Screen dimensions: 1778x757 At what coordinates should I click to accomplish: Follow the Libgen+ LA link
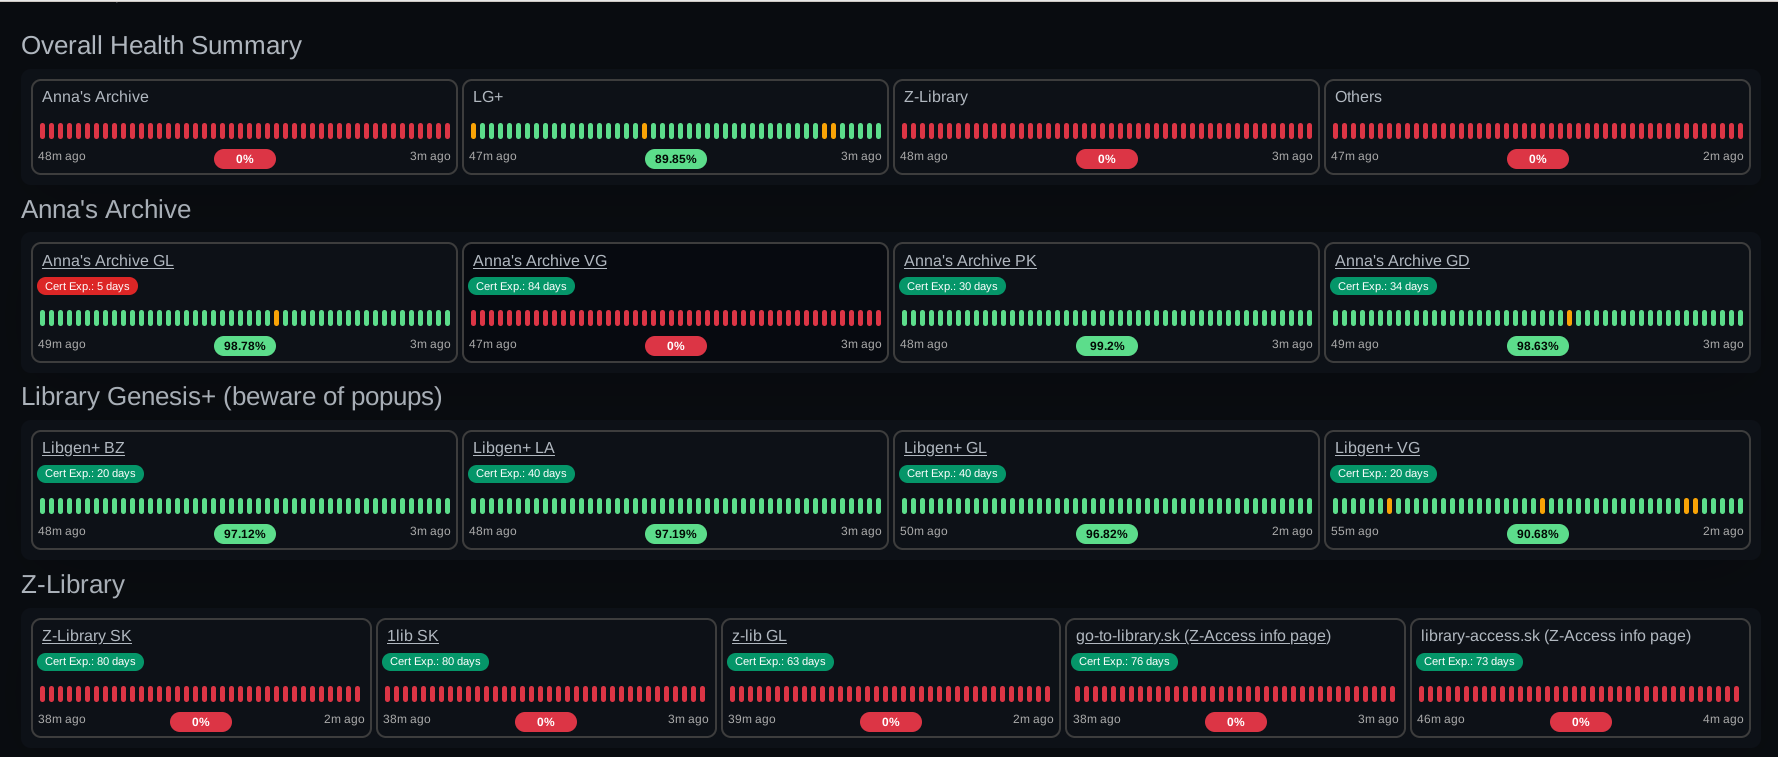coord(514,448)
